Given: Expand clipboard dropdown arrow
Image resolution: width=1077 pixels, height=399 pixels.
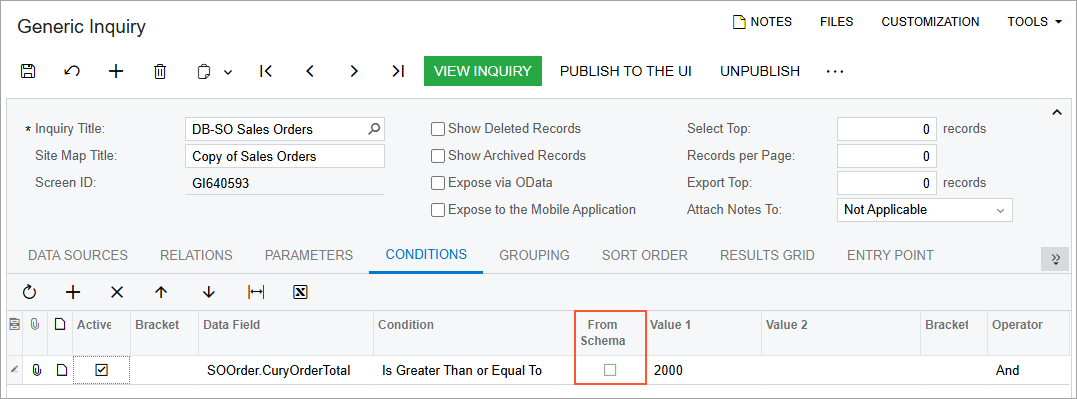Looking at the screenshot, I should point(228,71).
